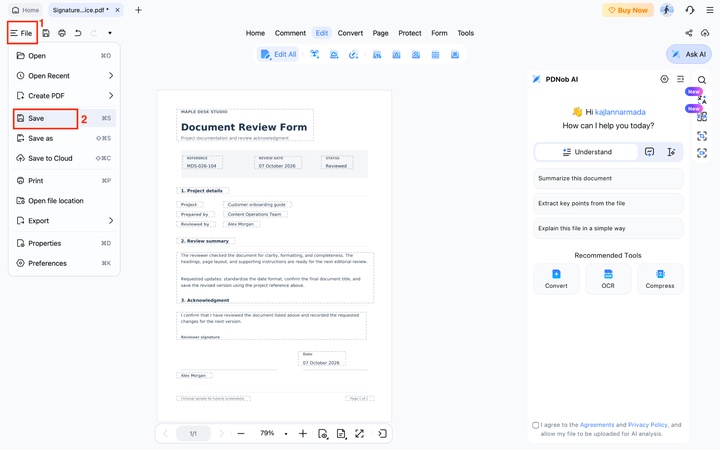The image size is (720, 450).
Task: Close the Signature PDF document tab
Action: click(118, 10)
